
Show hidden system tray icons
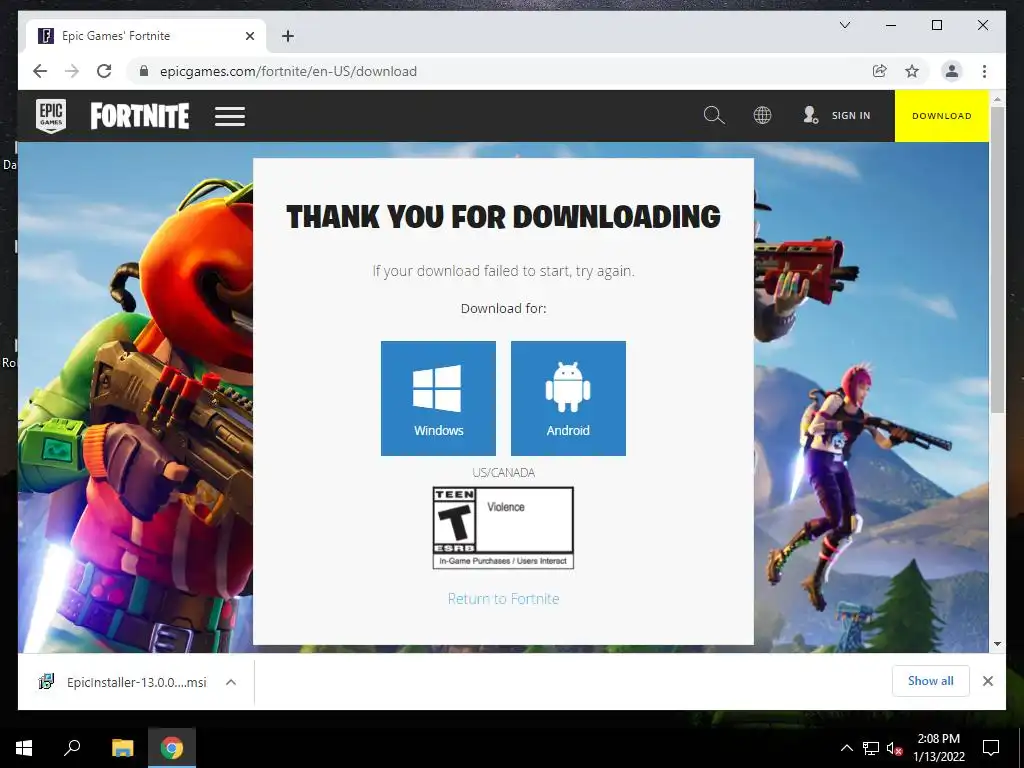846,748
